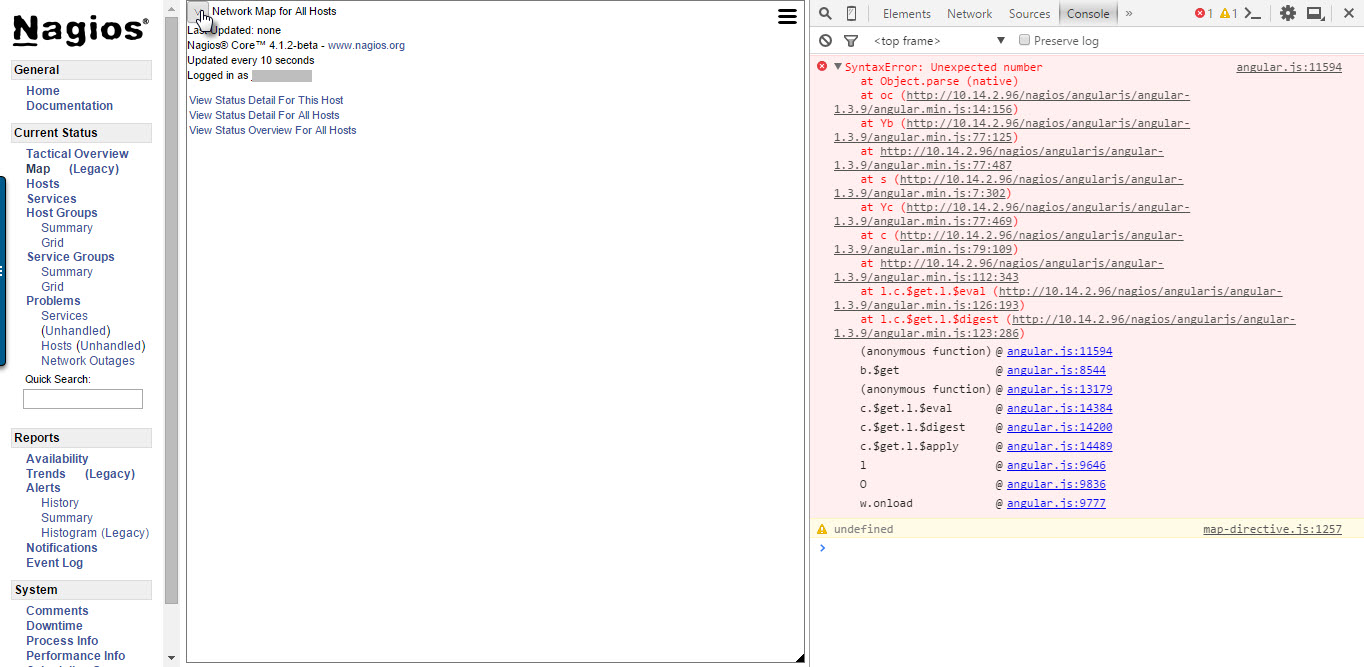This screenshot has height=667, width=1364.
Task: Click the DevTools inspect element magnifier icon
Action: click(825, 13)
